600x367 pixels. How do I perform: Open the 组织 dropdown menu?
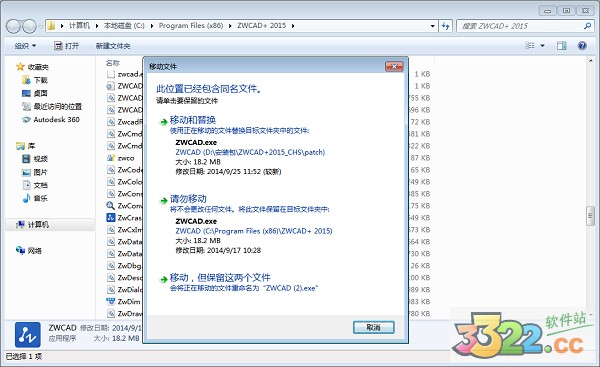pyautogui.click(x=25, y=46)
